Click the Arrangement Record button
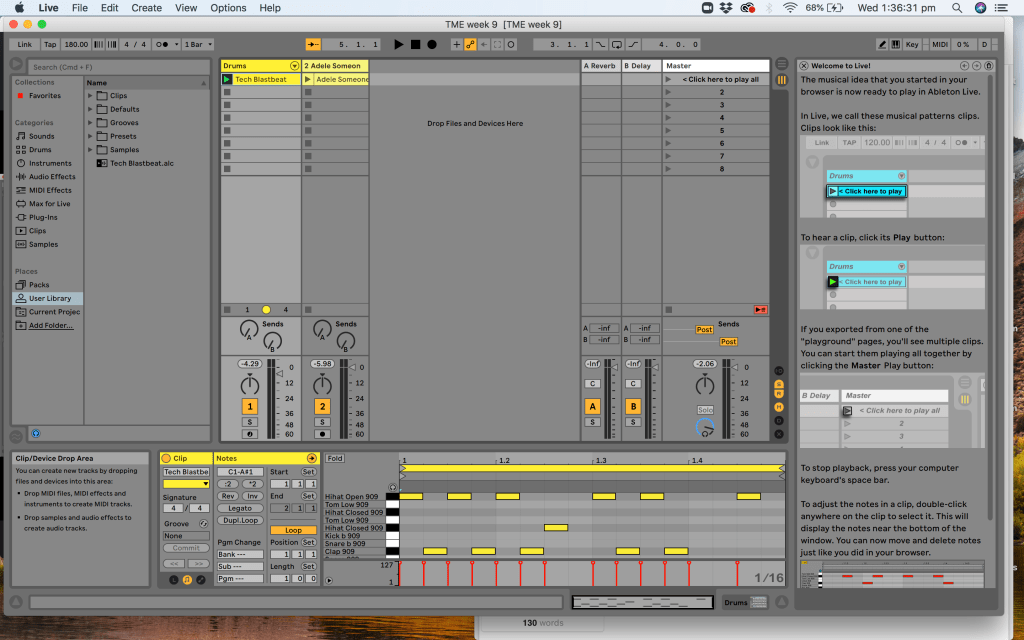The height and width of the screenshot is (640, 1024). [432, 45]
